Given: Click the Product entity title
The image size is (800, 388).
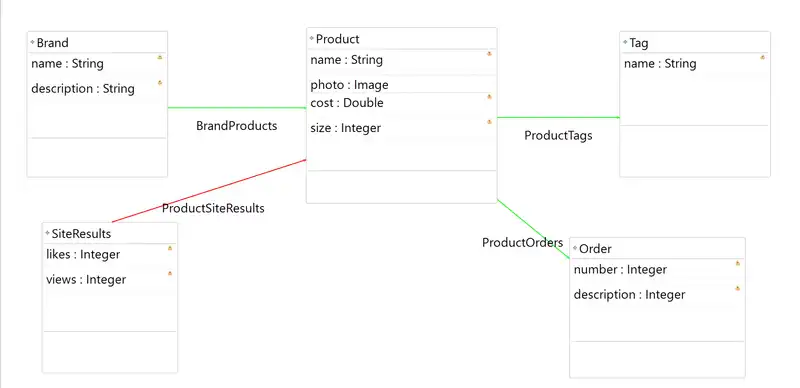Looking at the screenshot, I should click(x=338, y=39).
